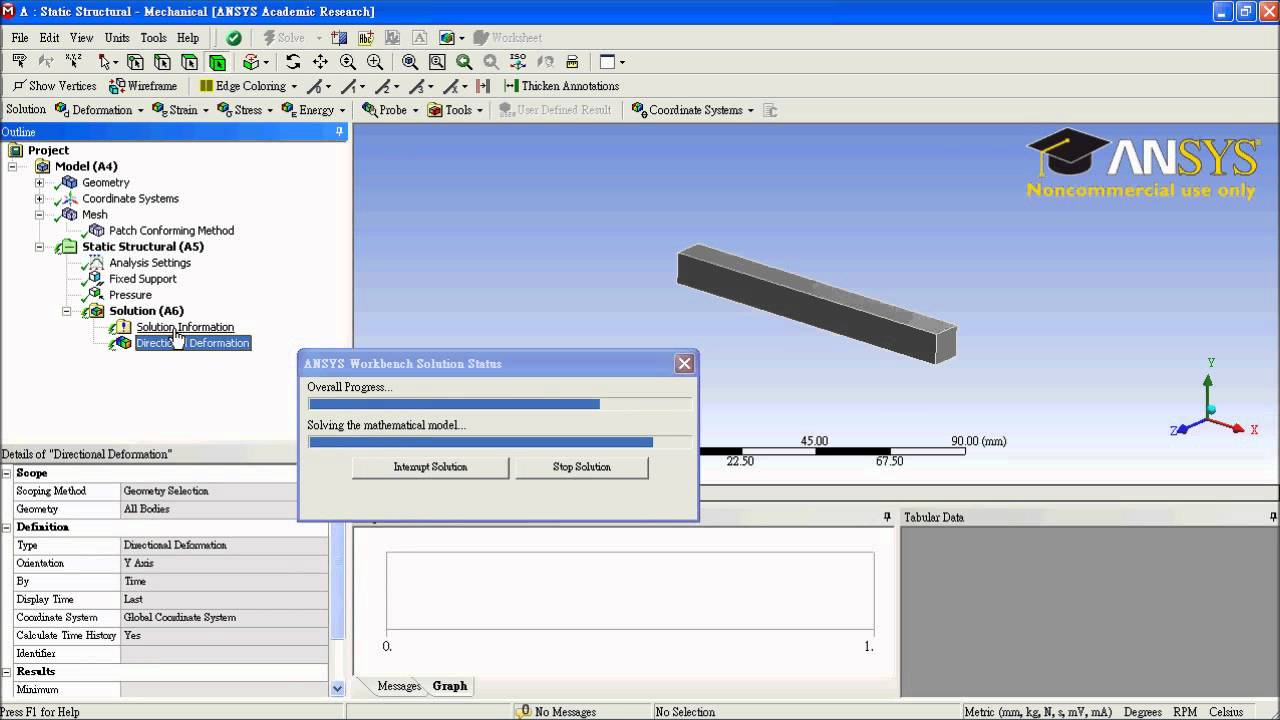Switch to the Graph tab
1280x720 pixels.
[449, 686]
